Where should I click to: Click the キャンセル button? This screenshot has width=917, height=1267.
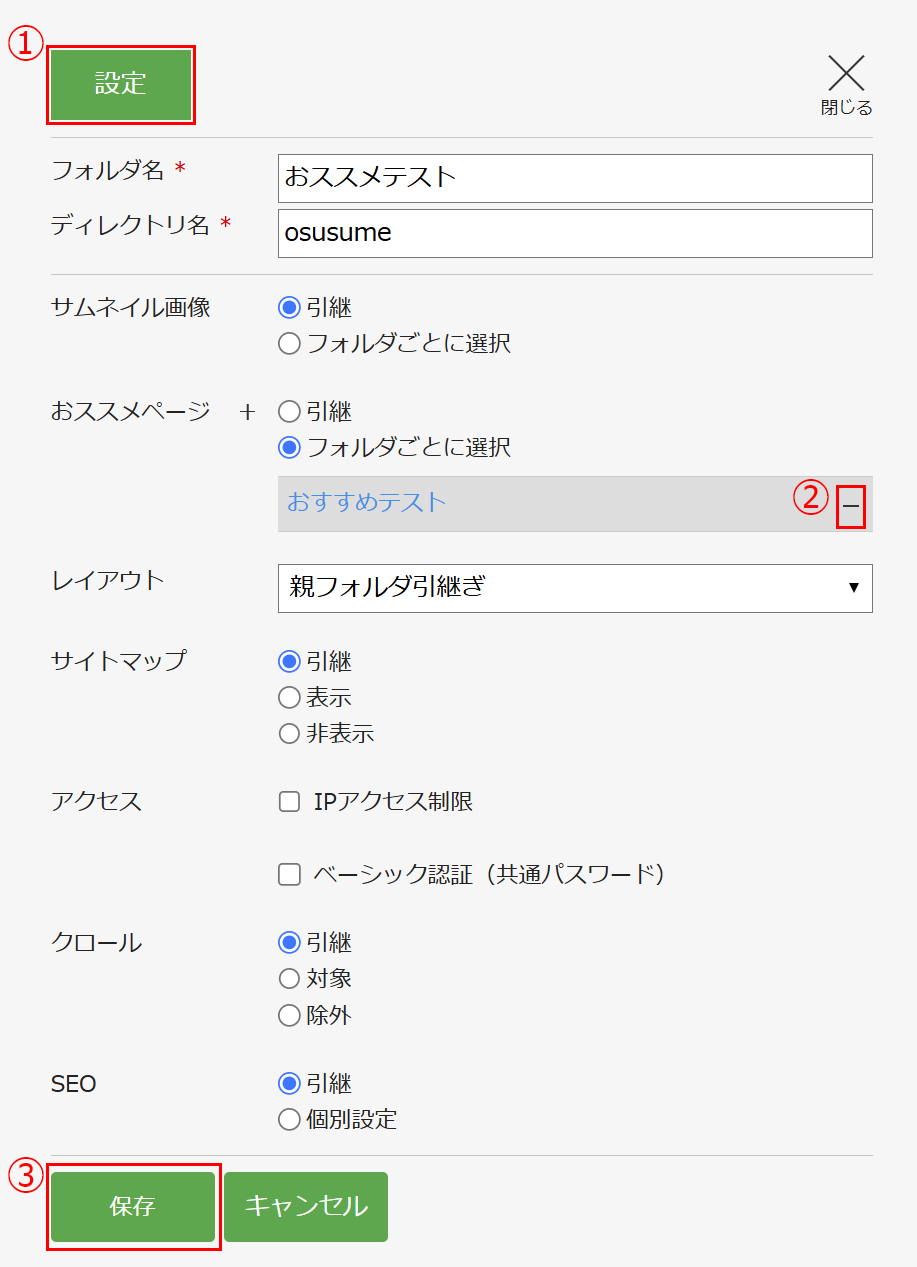[306, 1207]
